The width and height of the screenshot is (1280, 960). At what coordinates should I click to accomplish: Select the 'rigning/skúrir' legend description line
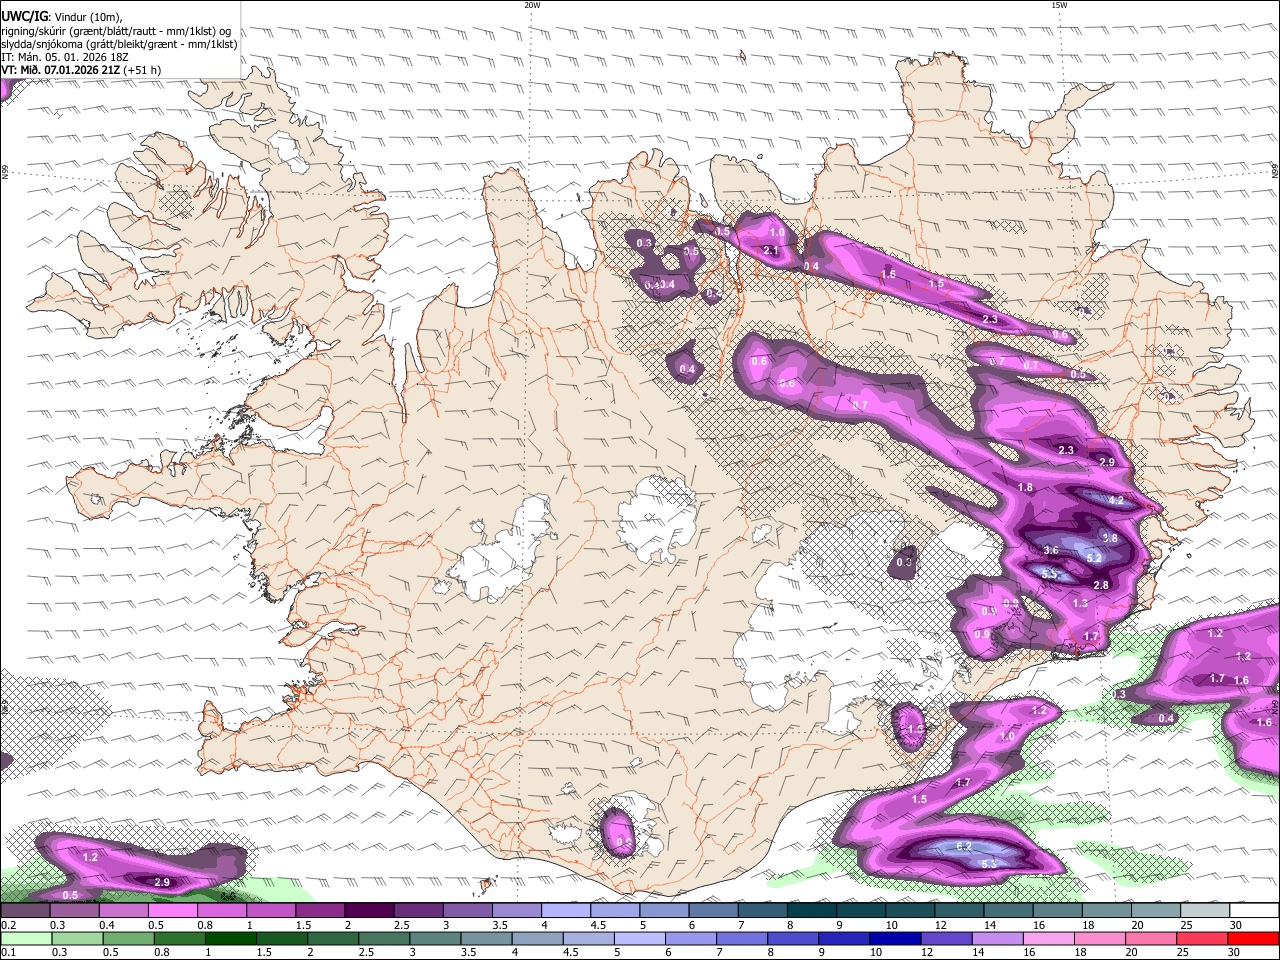[116, 31]
